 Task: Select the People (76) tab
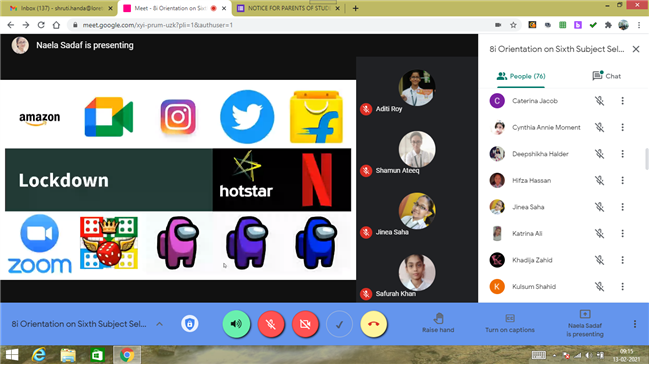(x=521, y=76)
